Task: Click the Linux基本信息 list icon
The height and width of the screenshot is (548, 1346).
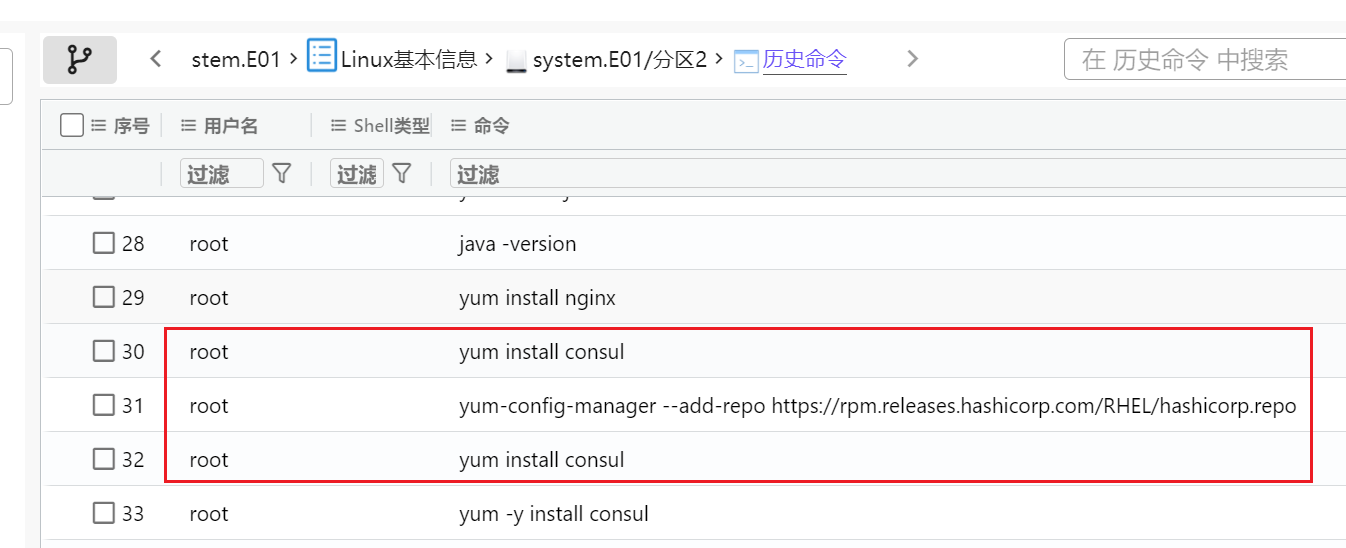Action: 321,56
